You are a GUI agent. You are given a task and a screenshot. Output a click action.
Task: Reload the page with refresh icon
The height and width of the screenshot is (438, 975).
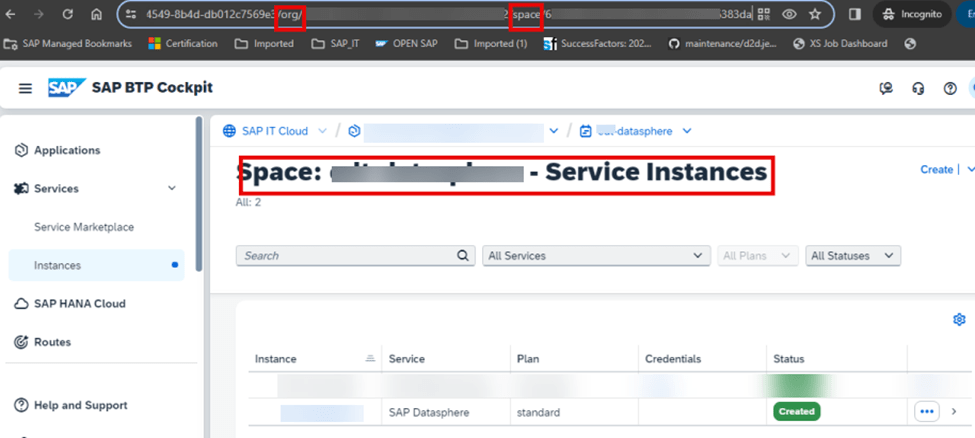click(x=68, y=14)
